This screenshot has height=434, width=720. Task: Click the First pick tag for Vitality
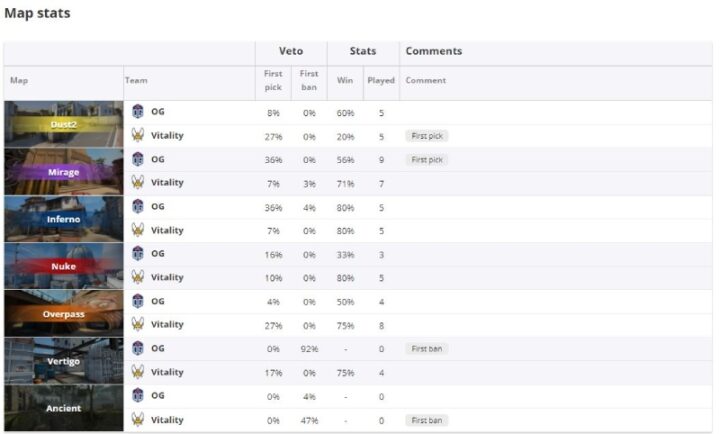(x=427, y=136)
